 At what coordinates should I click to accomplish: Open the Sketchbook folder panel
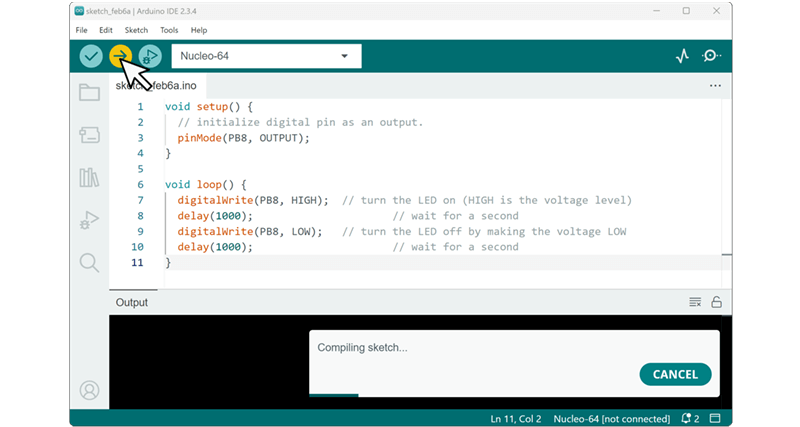click(89, 92)
